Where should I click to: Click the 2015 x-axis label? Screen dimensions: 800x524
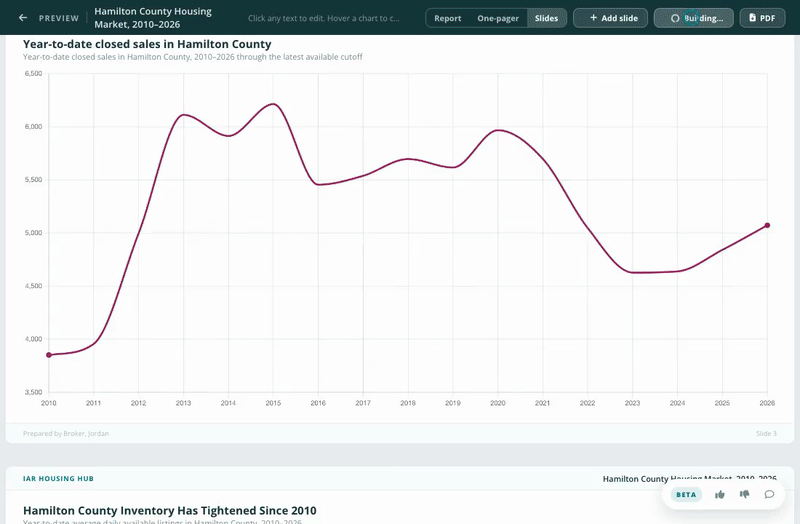(x=273, y=403)
